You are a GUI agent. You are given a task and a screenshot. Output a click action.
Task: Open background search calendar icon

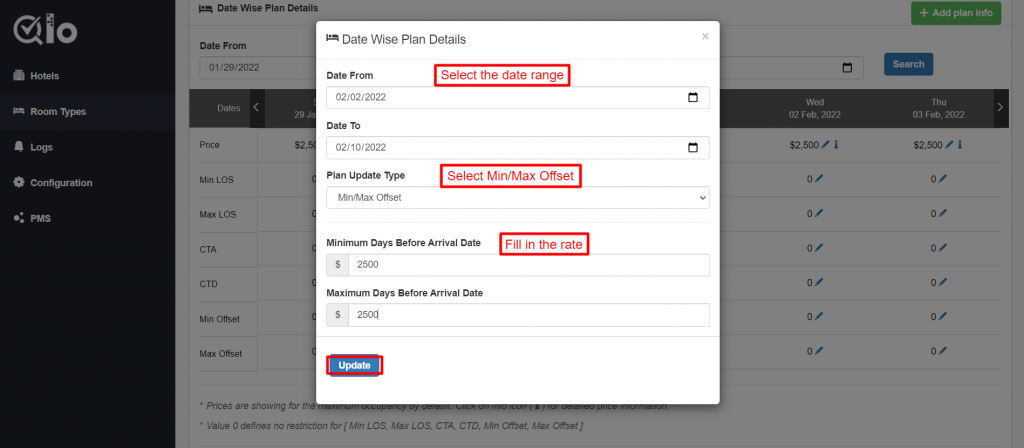[x=848, y=67]
